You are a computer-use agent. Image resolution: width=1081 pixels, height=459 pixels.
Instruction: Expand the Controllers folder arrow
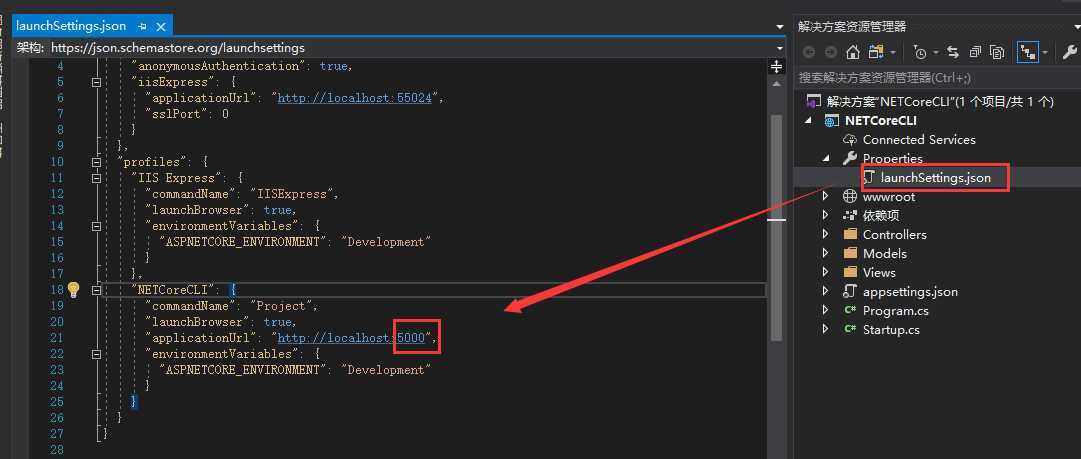click(x=825, y=234)
